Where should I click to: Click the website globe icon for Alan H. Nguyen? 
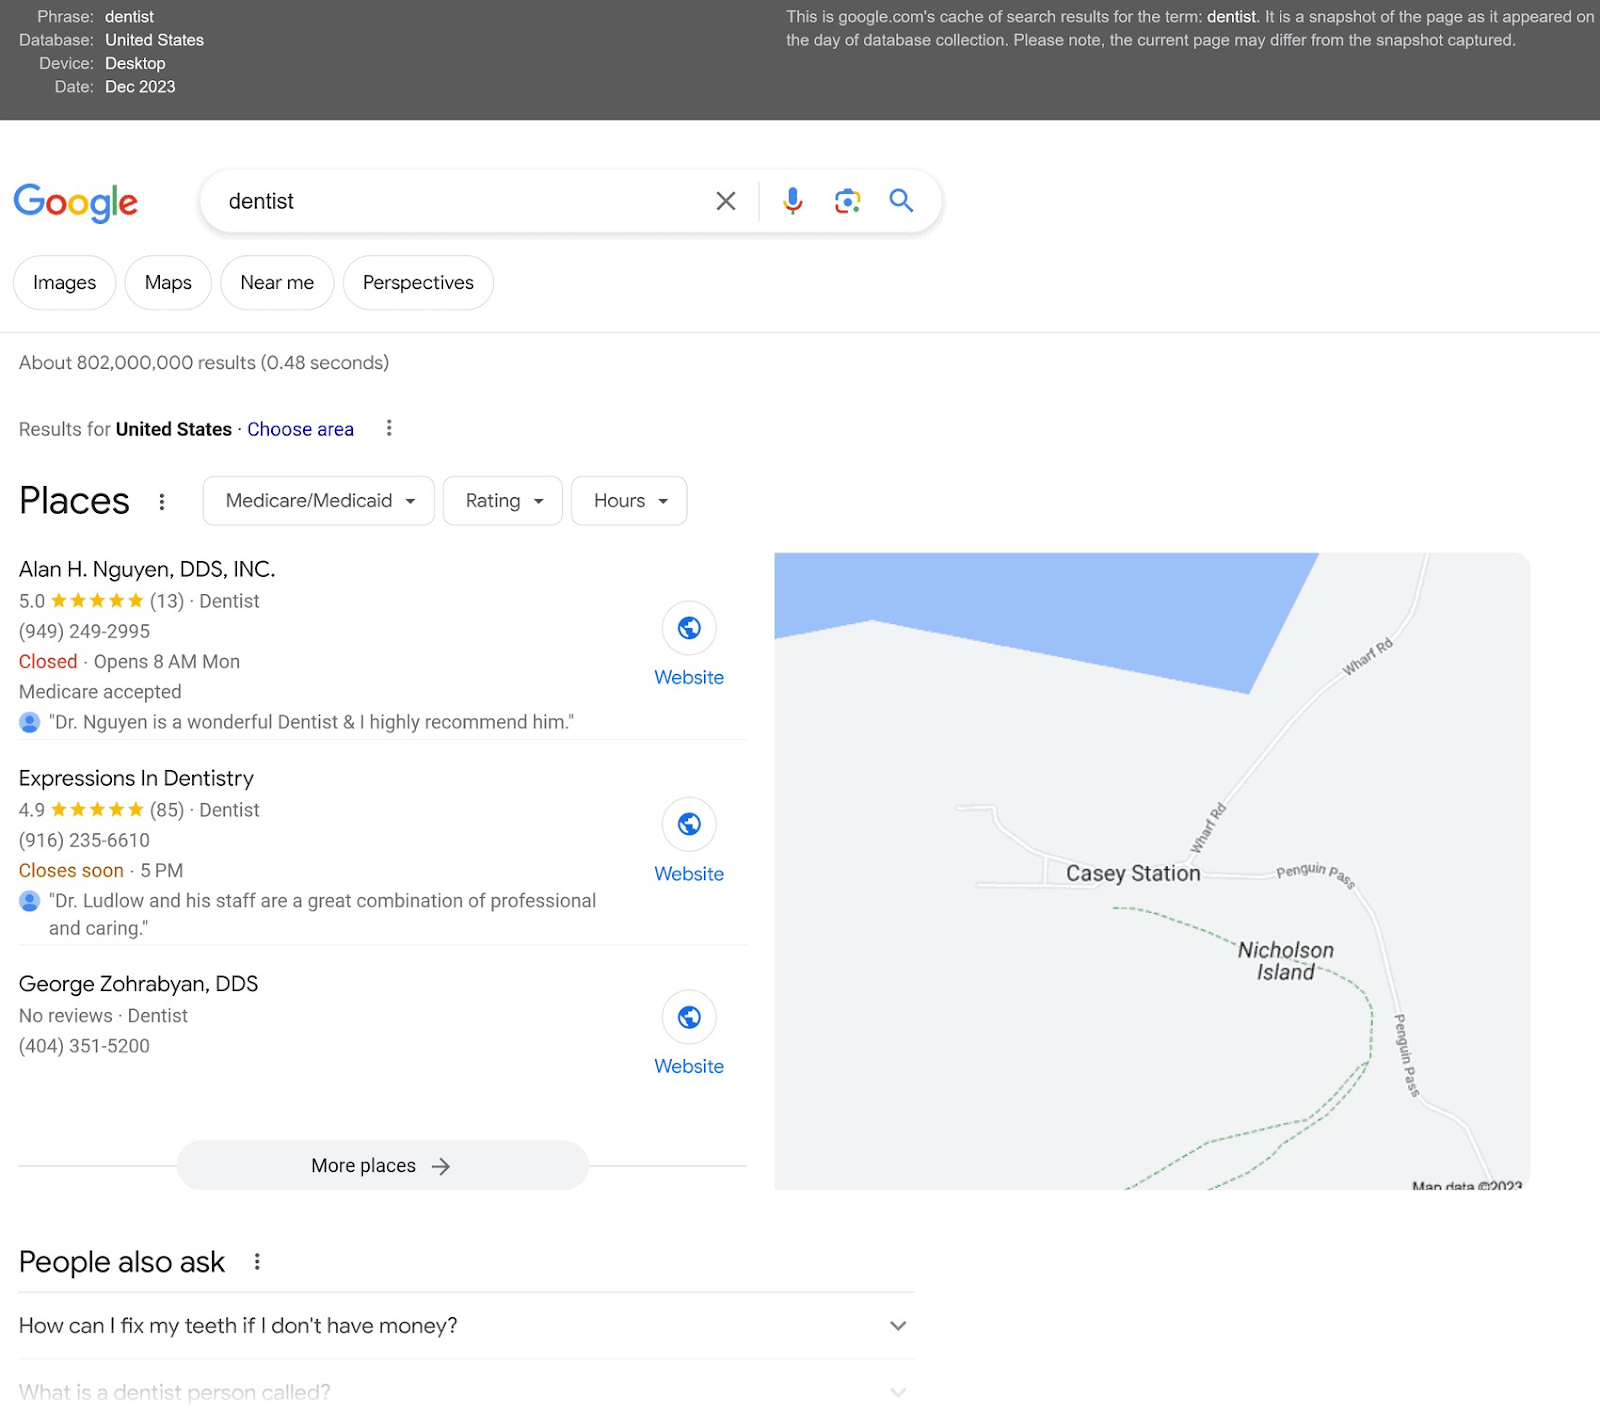pos(688,628)
